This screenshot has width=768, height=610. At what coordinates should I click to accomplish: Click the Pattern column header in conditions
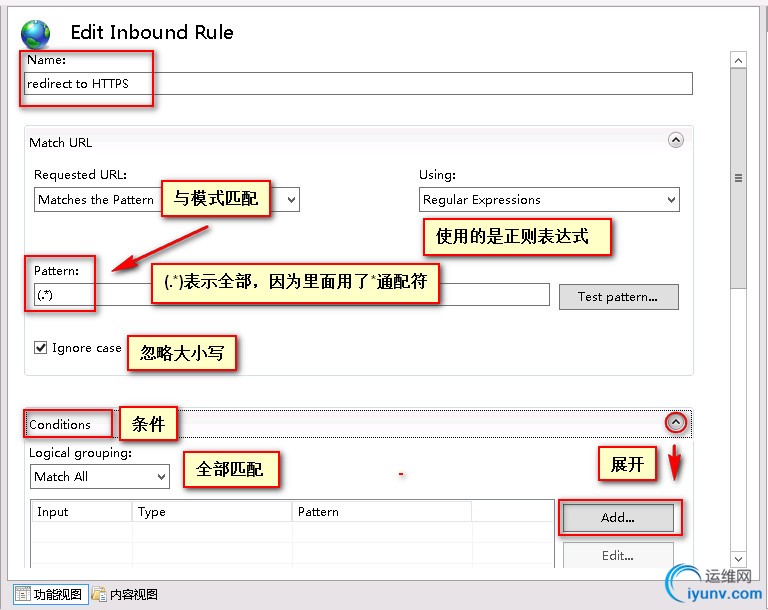[382, 512]
